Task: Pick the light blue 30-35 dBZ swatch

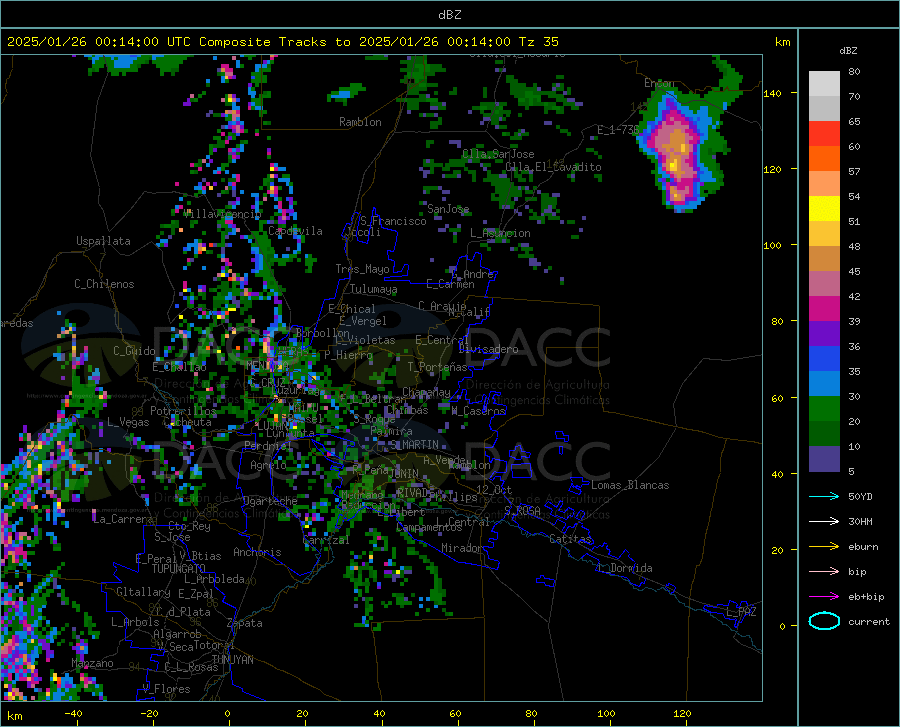Action: point(824,384)
